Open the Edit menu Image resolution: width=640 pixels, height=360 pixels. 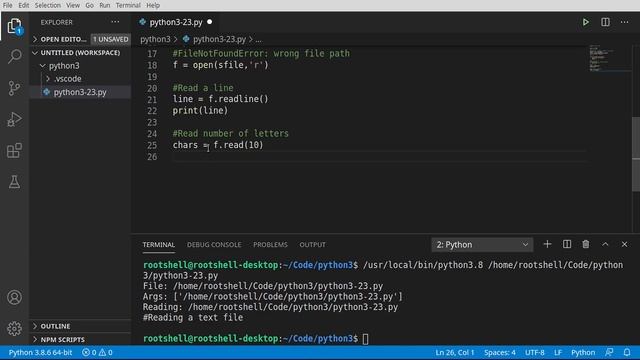tap(24, 5)
